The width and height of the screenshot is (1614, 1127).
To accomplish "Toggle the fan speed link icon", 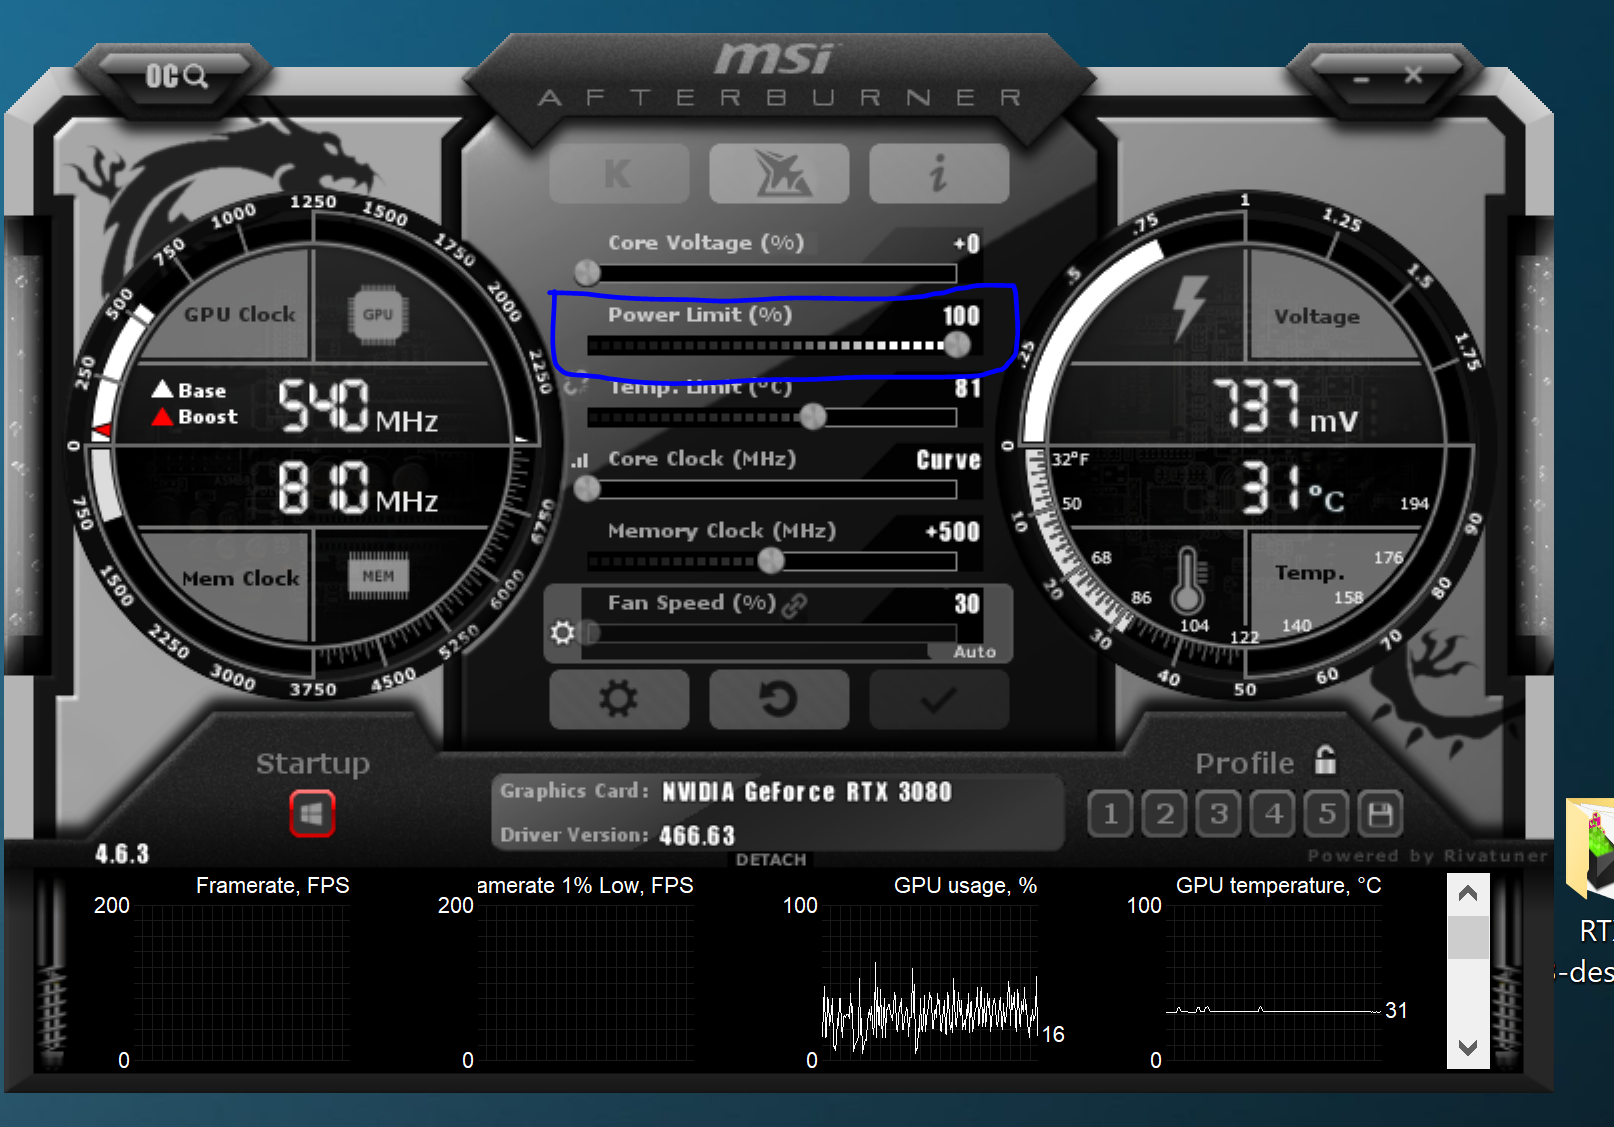I will pos(795,605).
